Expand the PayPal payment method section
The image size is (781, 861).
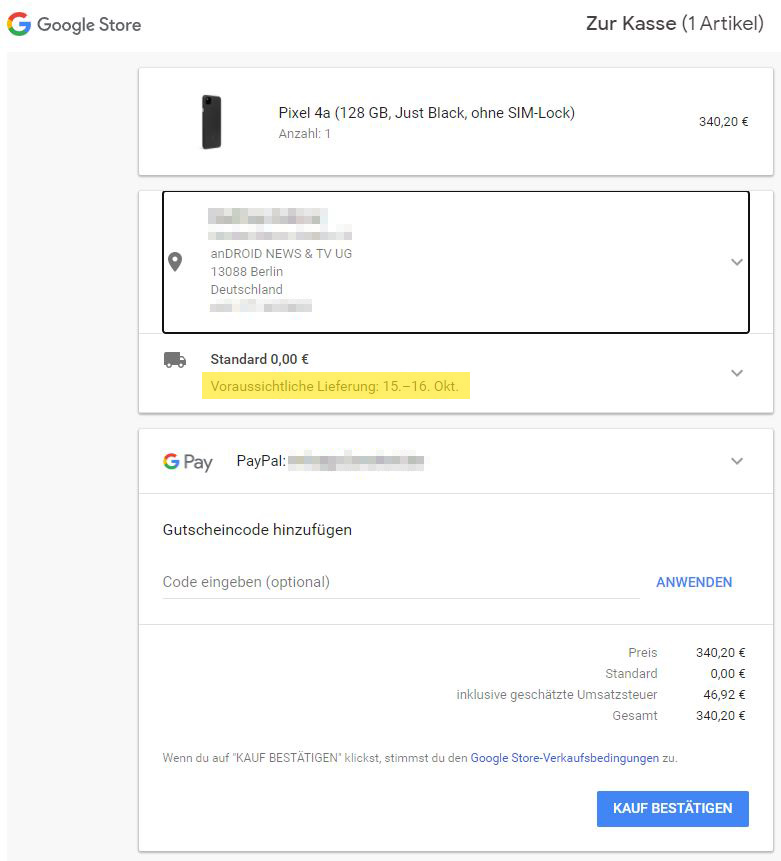pos(737,462)
